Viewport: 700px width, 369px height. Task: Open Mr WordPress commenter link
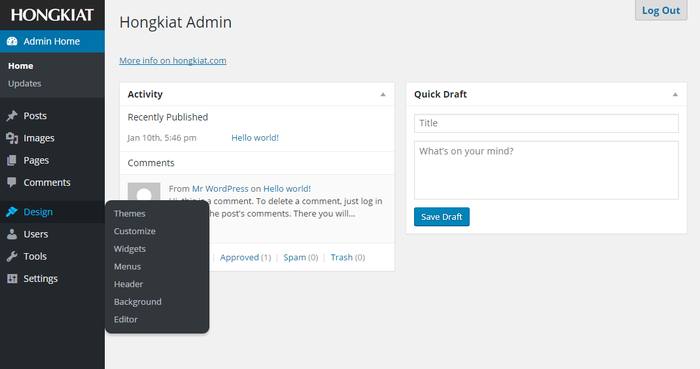point(220,189)
